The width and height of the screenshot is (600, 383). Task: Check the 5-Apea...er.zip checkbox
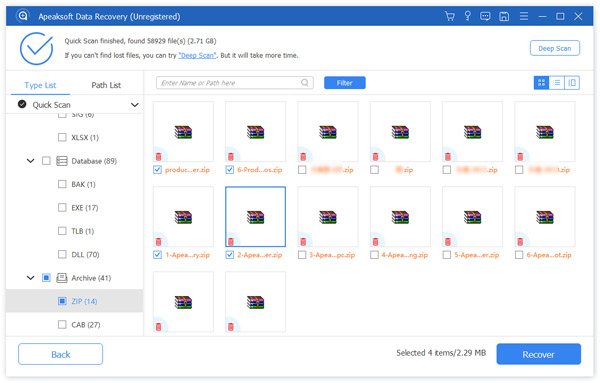447,254
